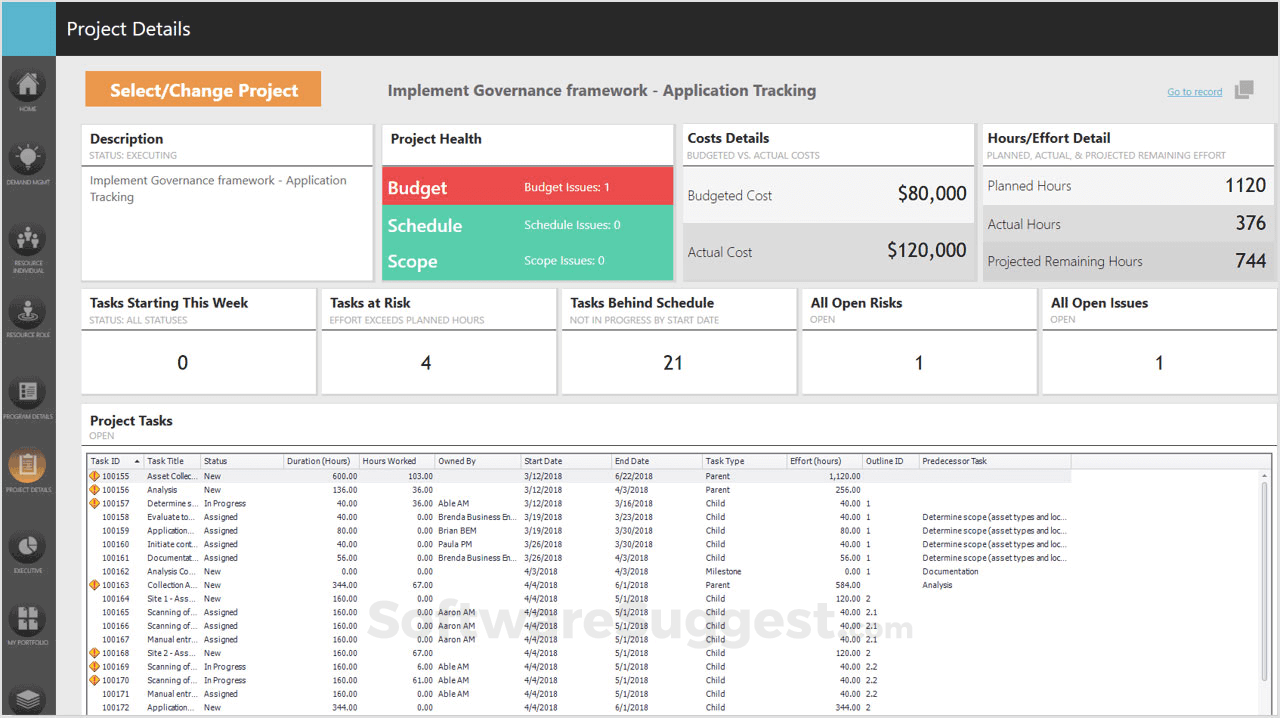Follow the Go to record link
This screenshot has height=718, width=1280.
(x=1194, y=92)
